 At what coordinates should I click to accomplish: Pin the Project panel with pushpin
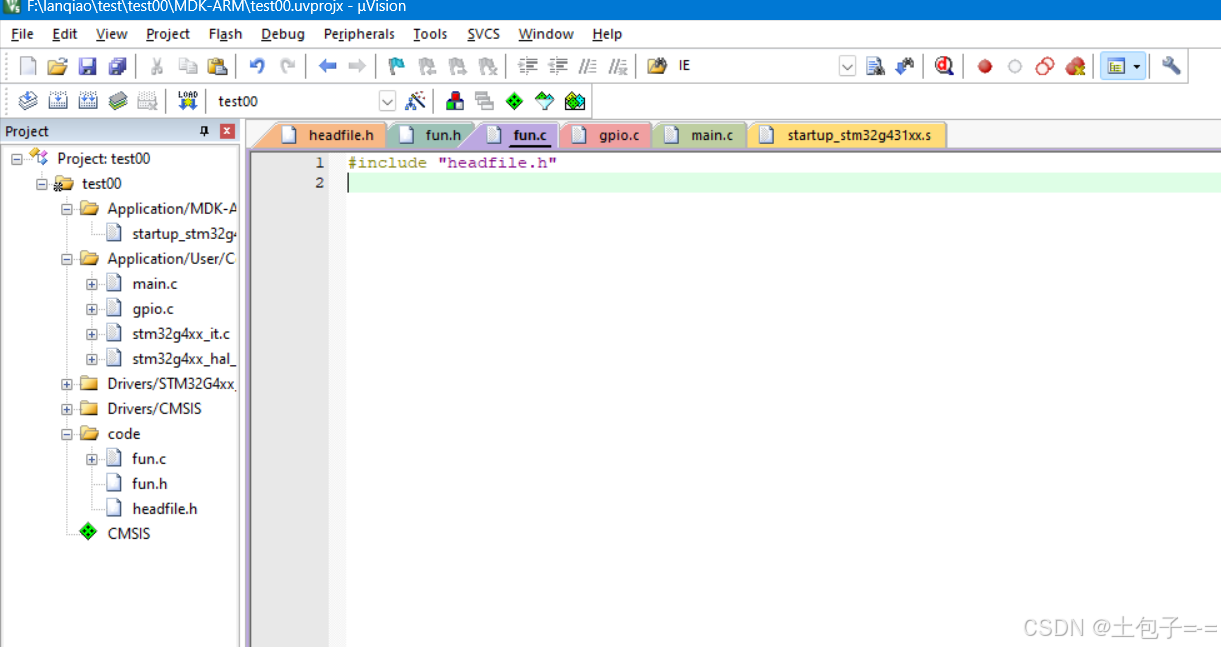[205, 131]
